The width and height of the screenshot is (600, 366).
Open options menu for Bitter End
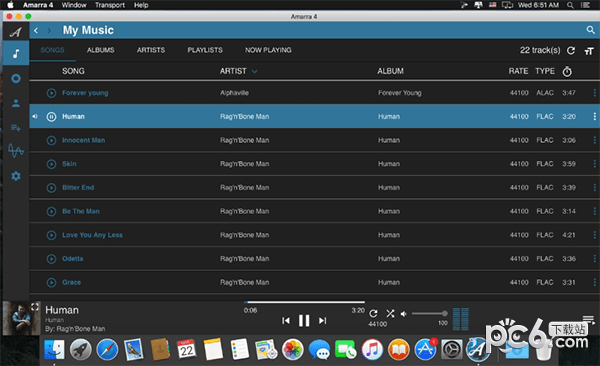(x=594, y=188)
